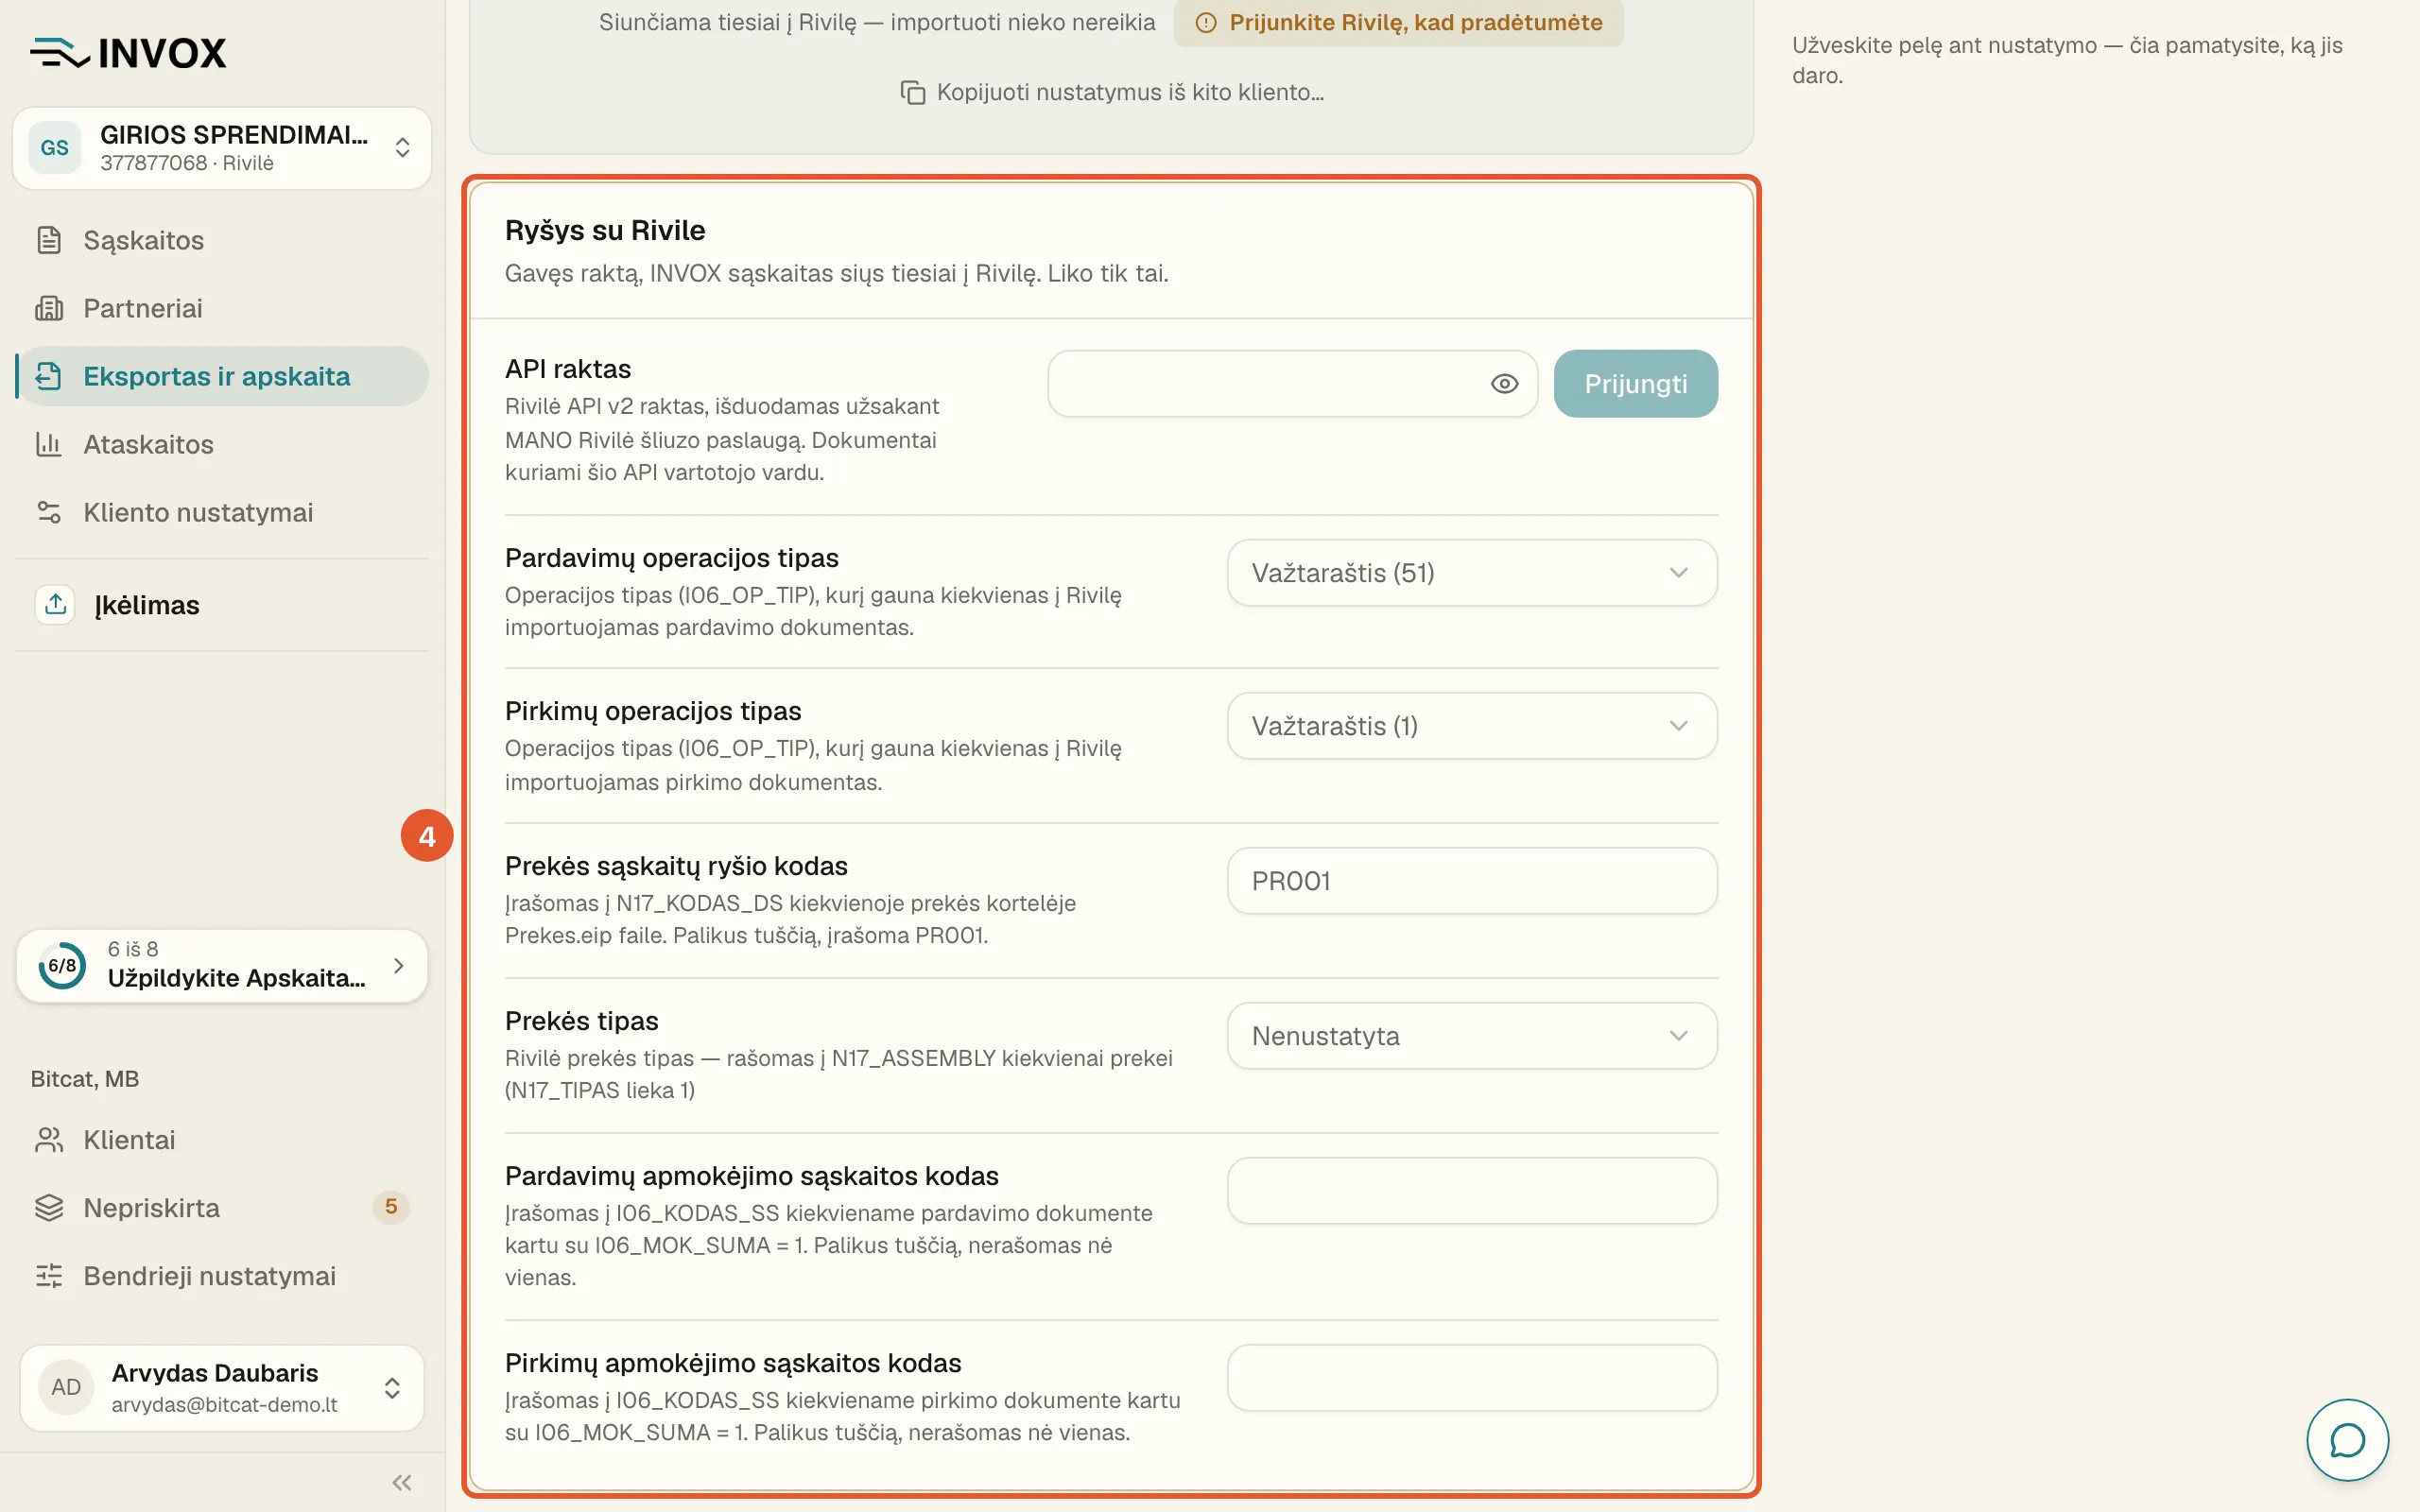Click the Partneriai building icon
The width and height of the screenshot is (2420, 1512).
coord(49,308)
